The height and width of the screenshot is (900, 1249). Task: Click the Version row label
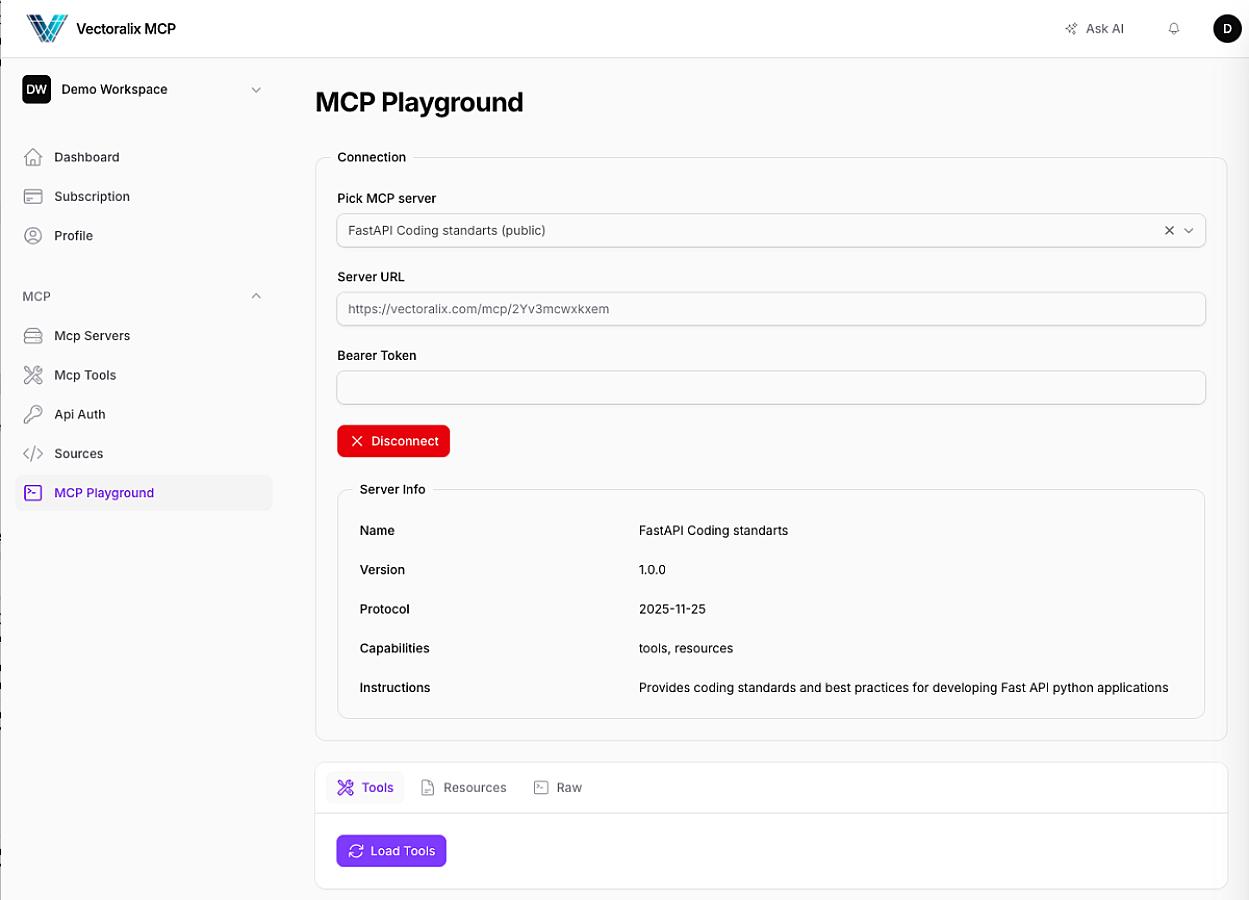coord(382,570)
